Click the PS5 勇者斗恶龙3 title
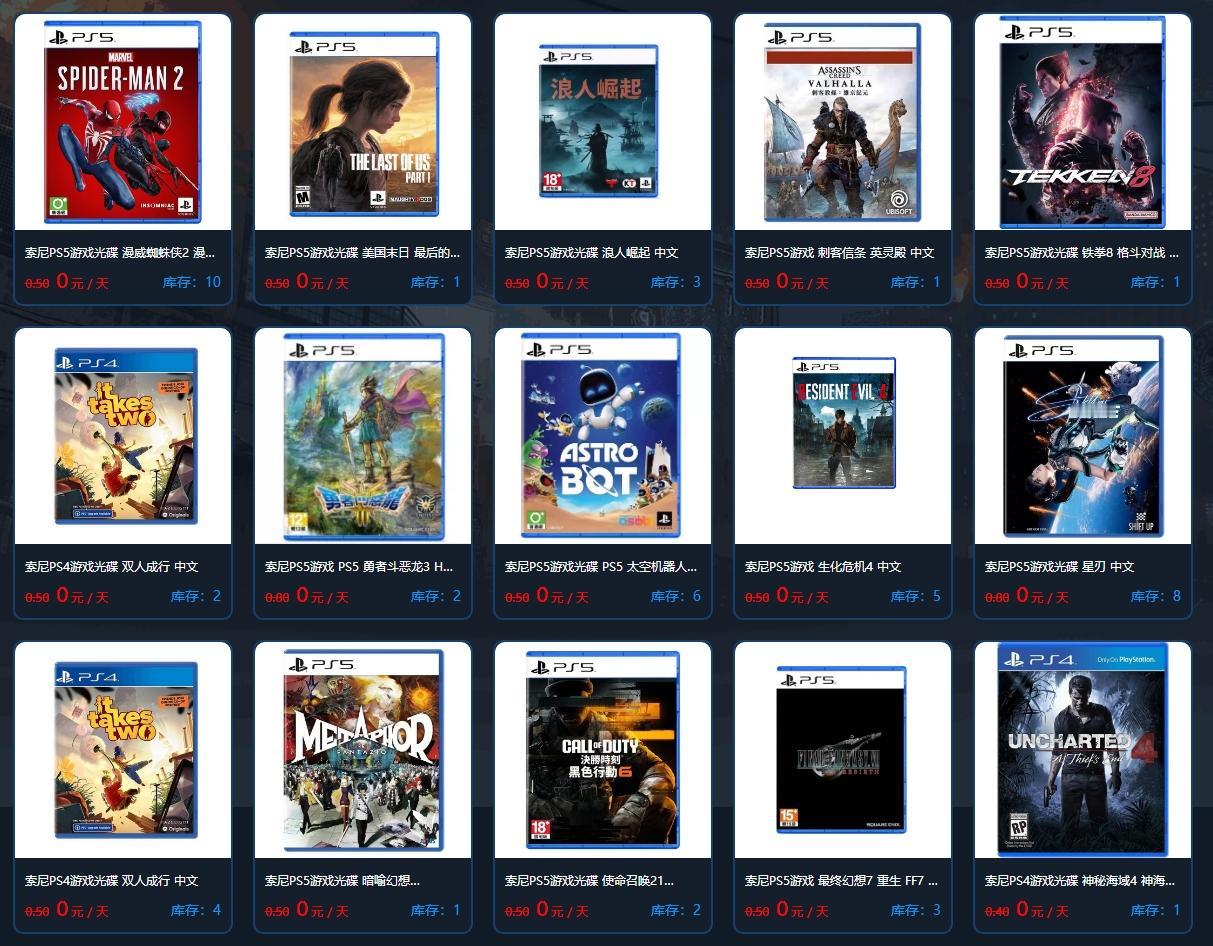The width and height of the screenshot is (1213, 946). [359, 567]
